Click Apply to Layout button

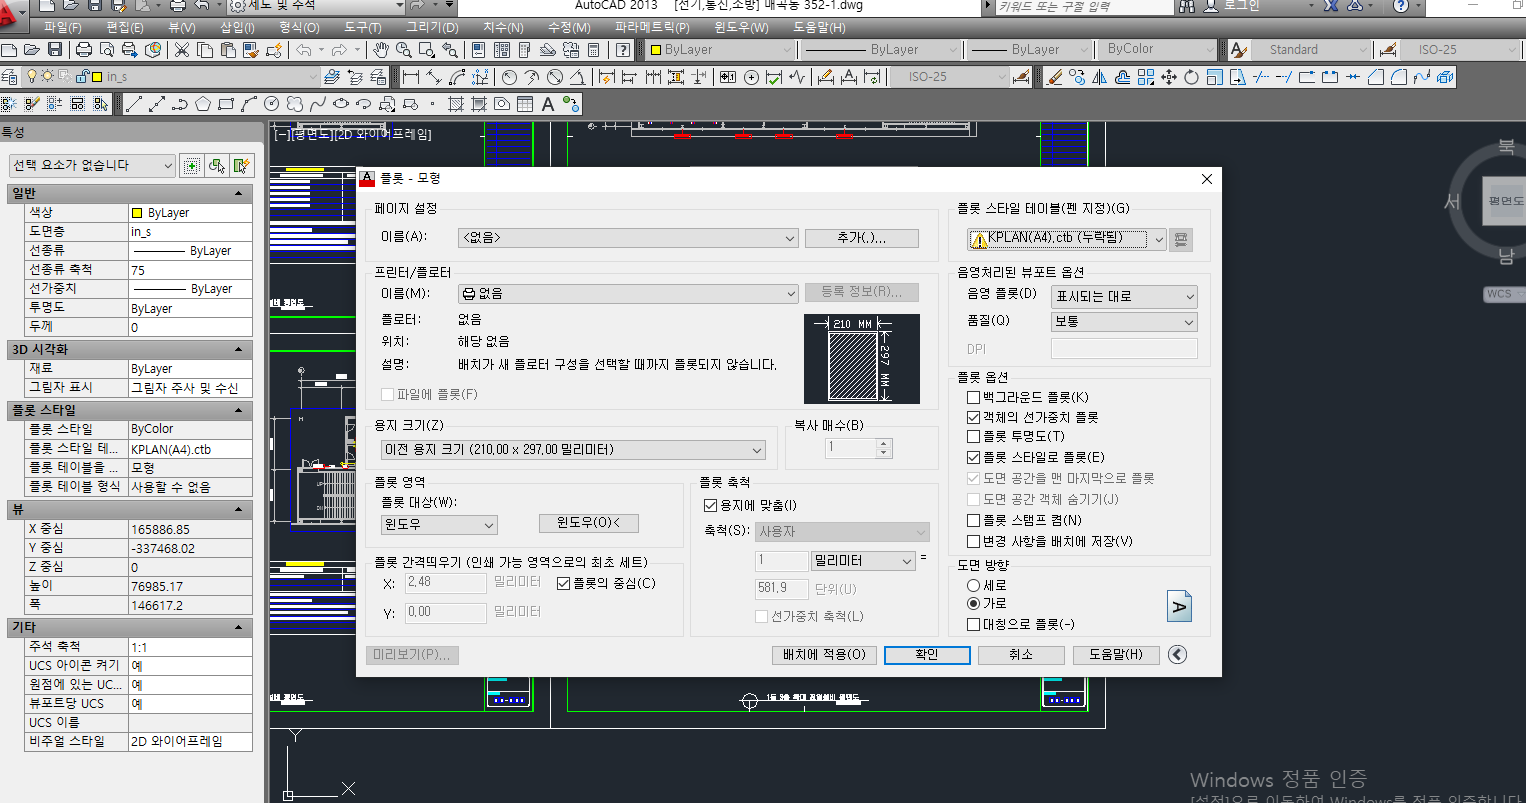pyautogui.click(x=824, y=655)
